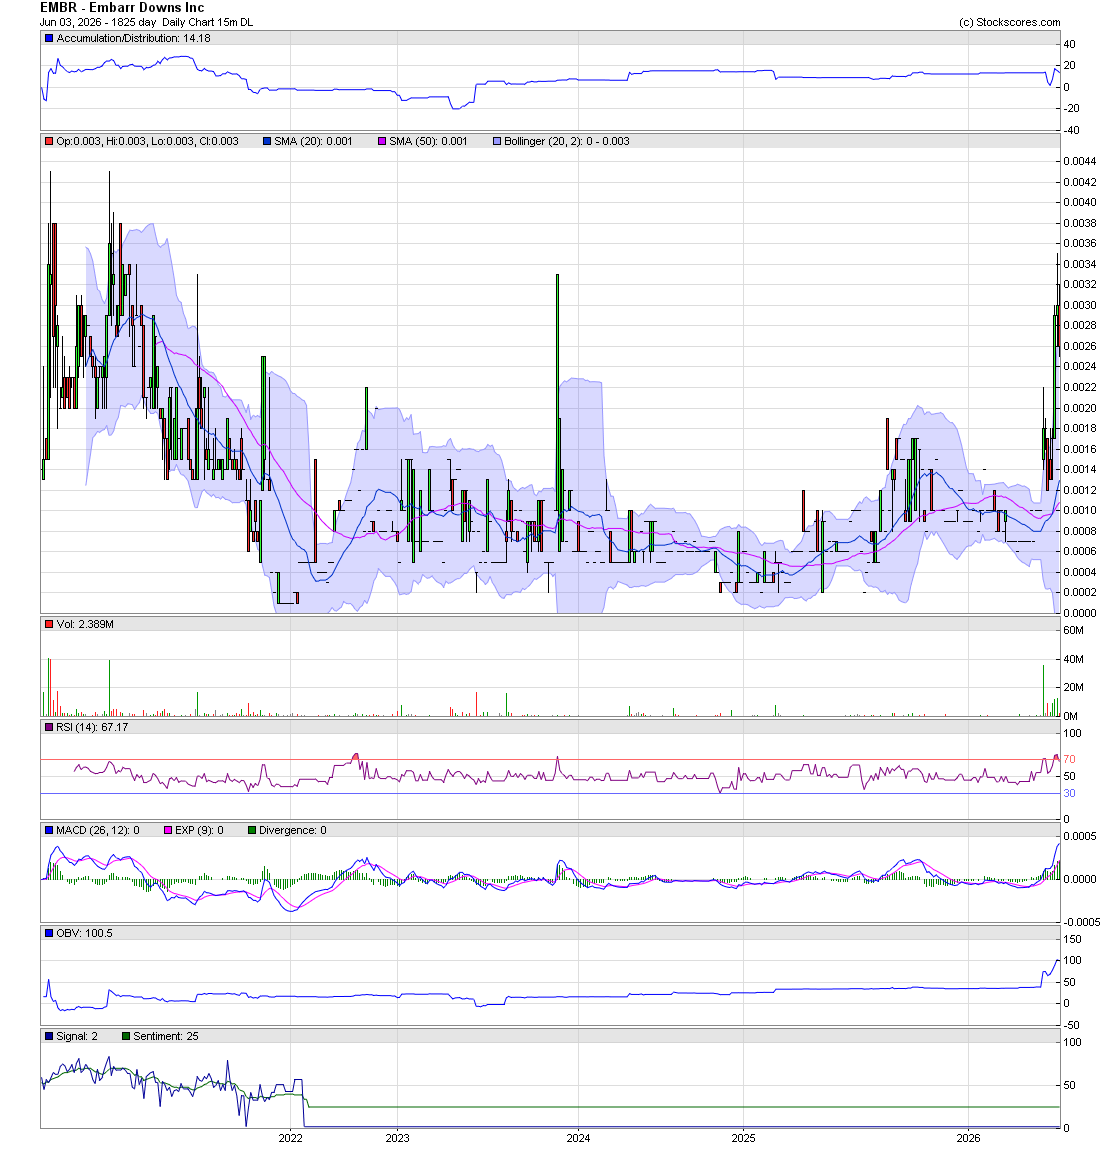The width and height of the screenshot is (1100, 1159).
Task: Click the 'Signal: 2' label
Action: 77,1036
